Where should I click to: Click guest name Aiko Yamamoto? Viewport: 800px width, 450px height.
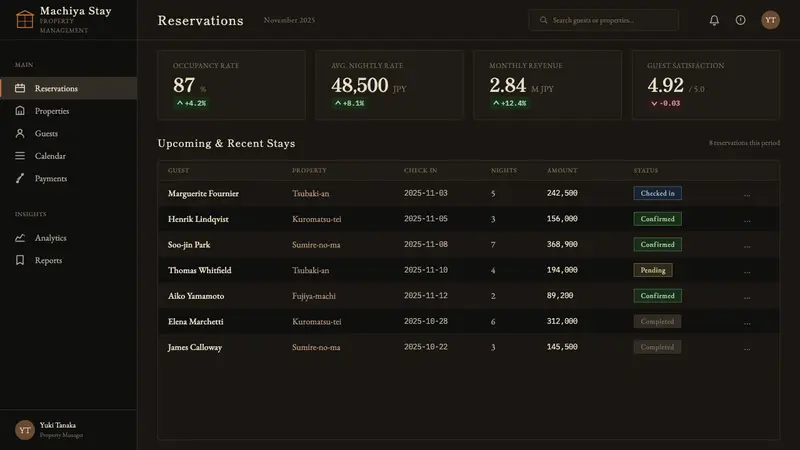(196, 296)
